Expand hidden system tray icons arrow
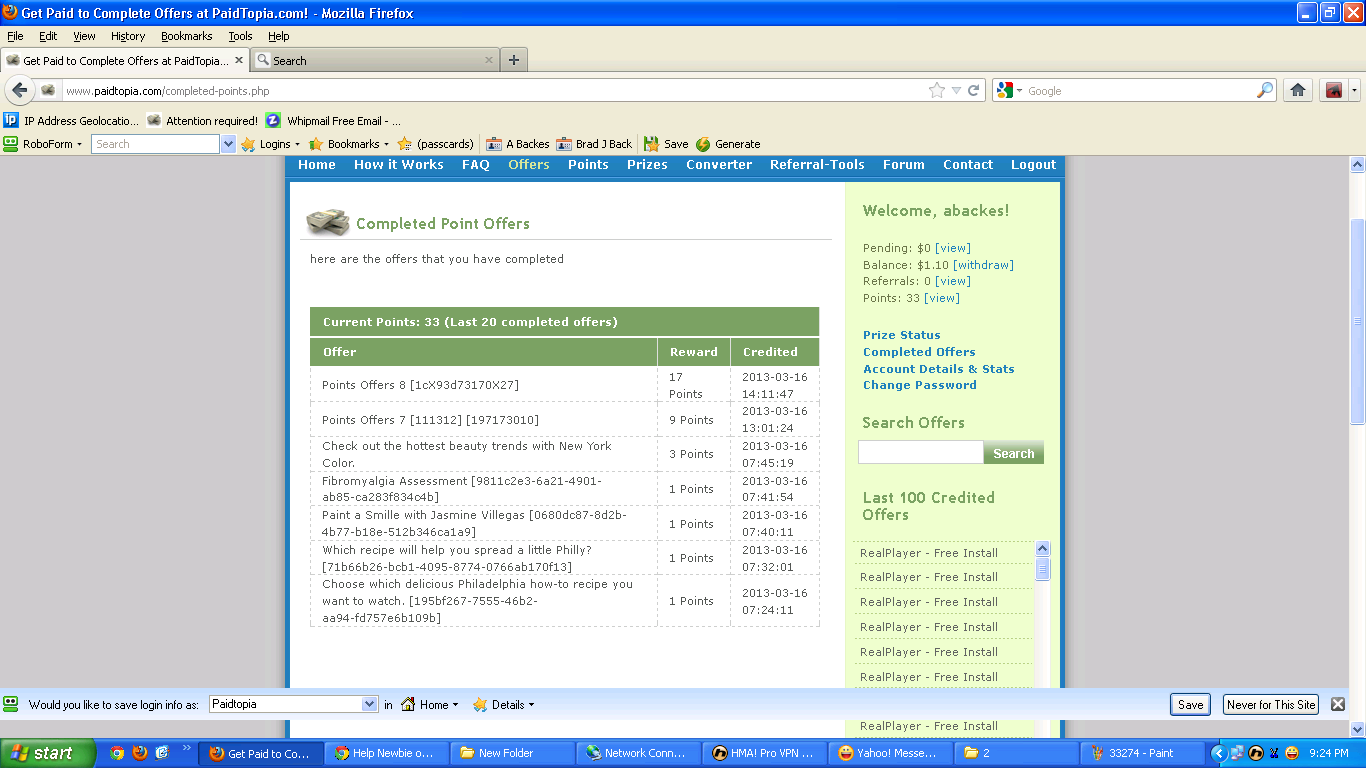Image resolution: width=1366 pixels, height=768 pixels. tap(1218, 753)
